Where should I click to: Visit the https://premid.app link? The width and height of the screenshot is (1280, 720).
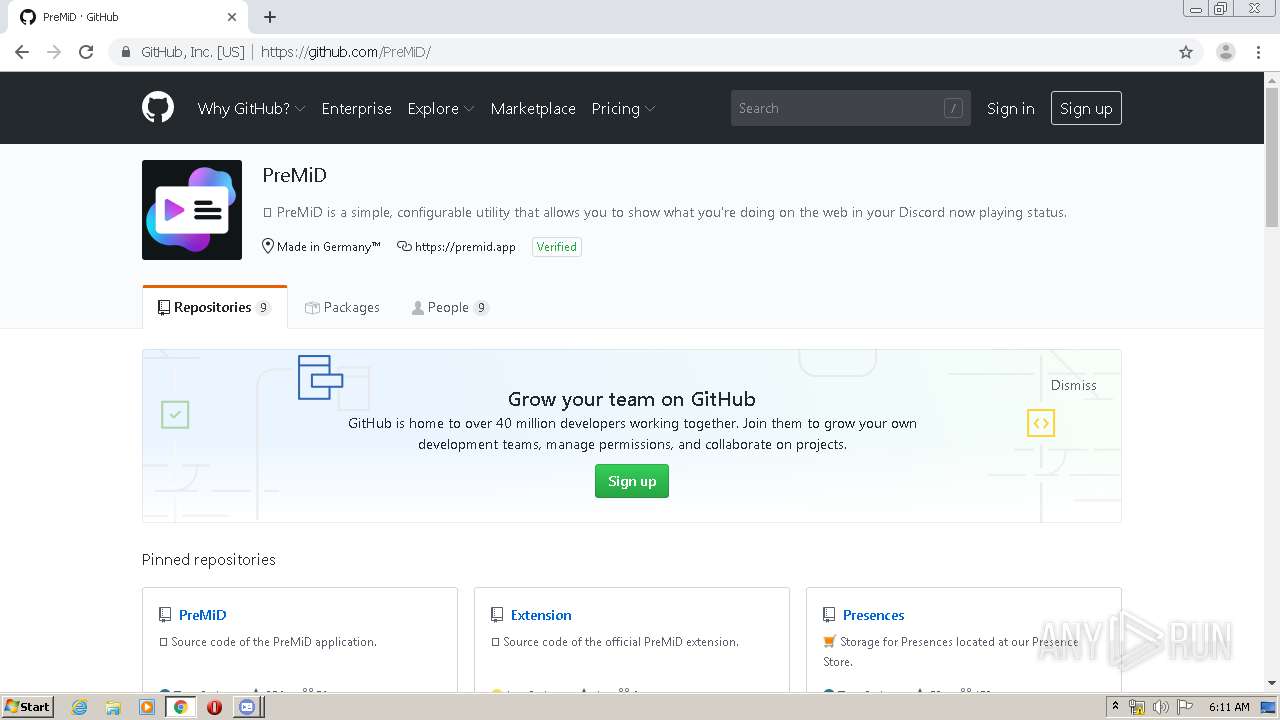click(x=465, y=247)
